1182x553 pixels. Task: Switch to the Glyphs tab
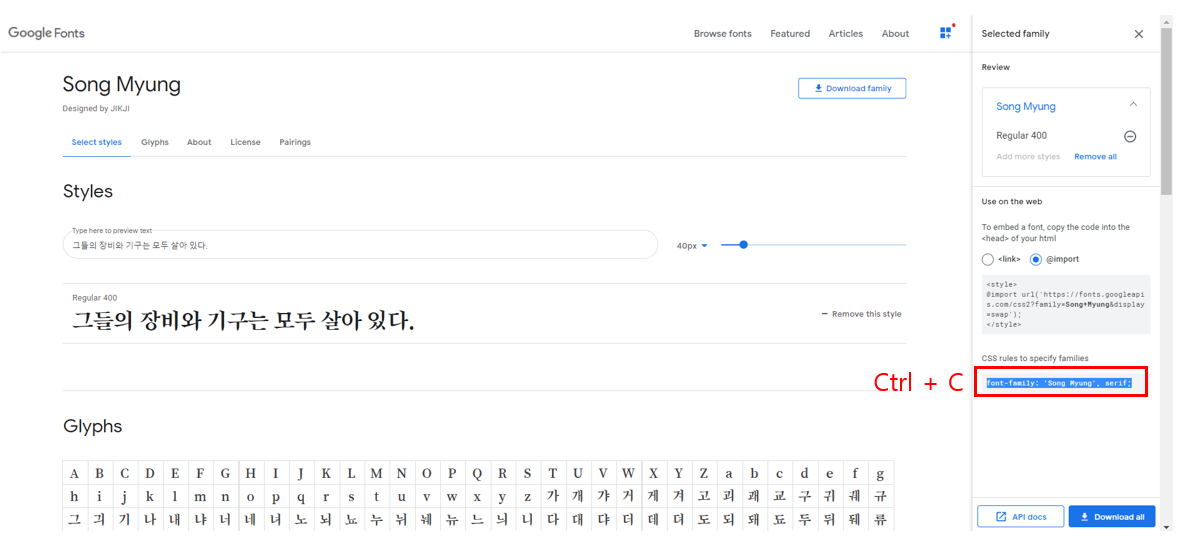tap(155, 142)
